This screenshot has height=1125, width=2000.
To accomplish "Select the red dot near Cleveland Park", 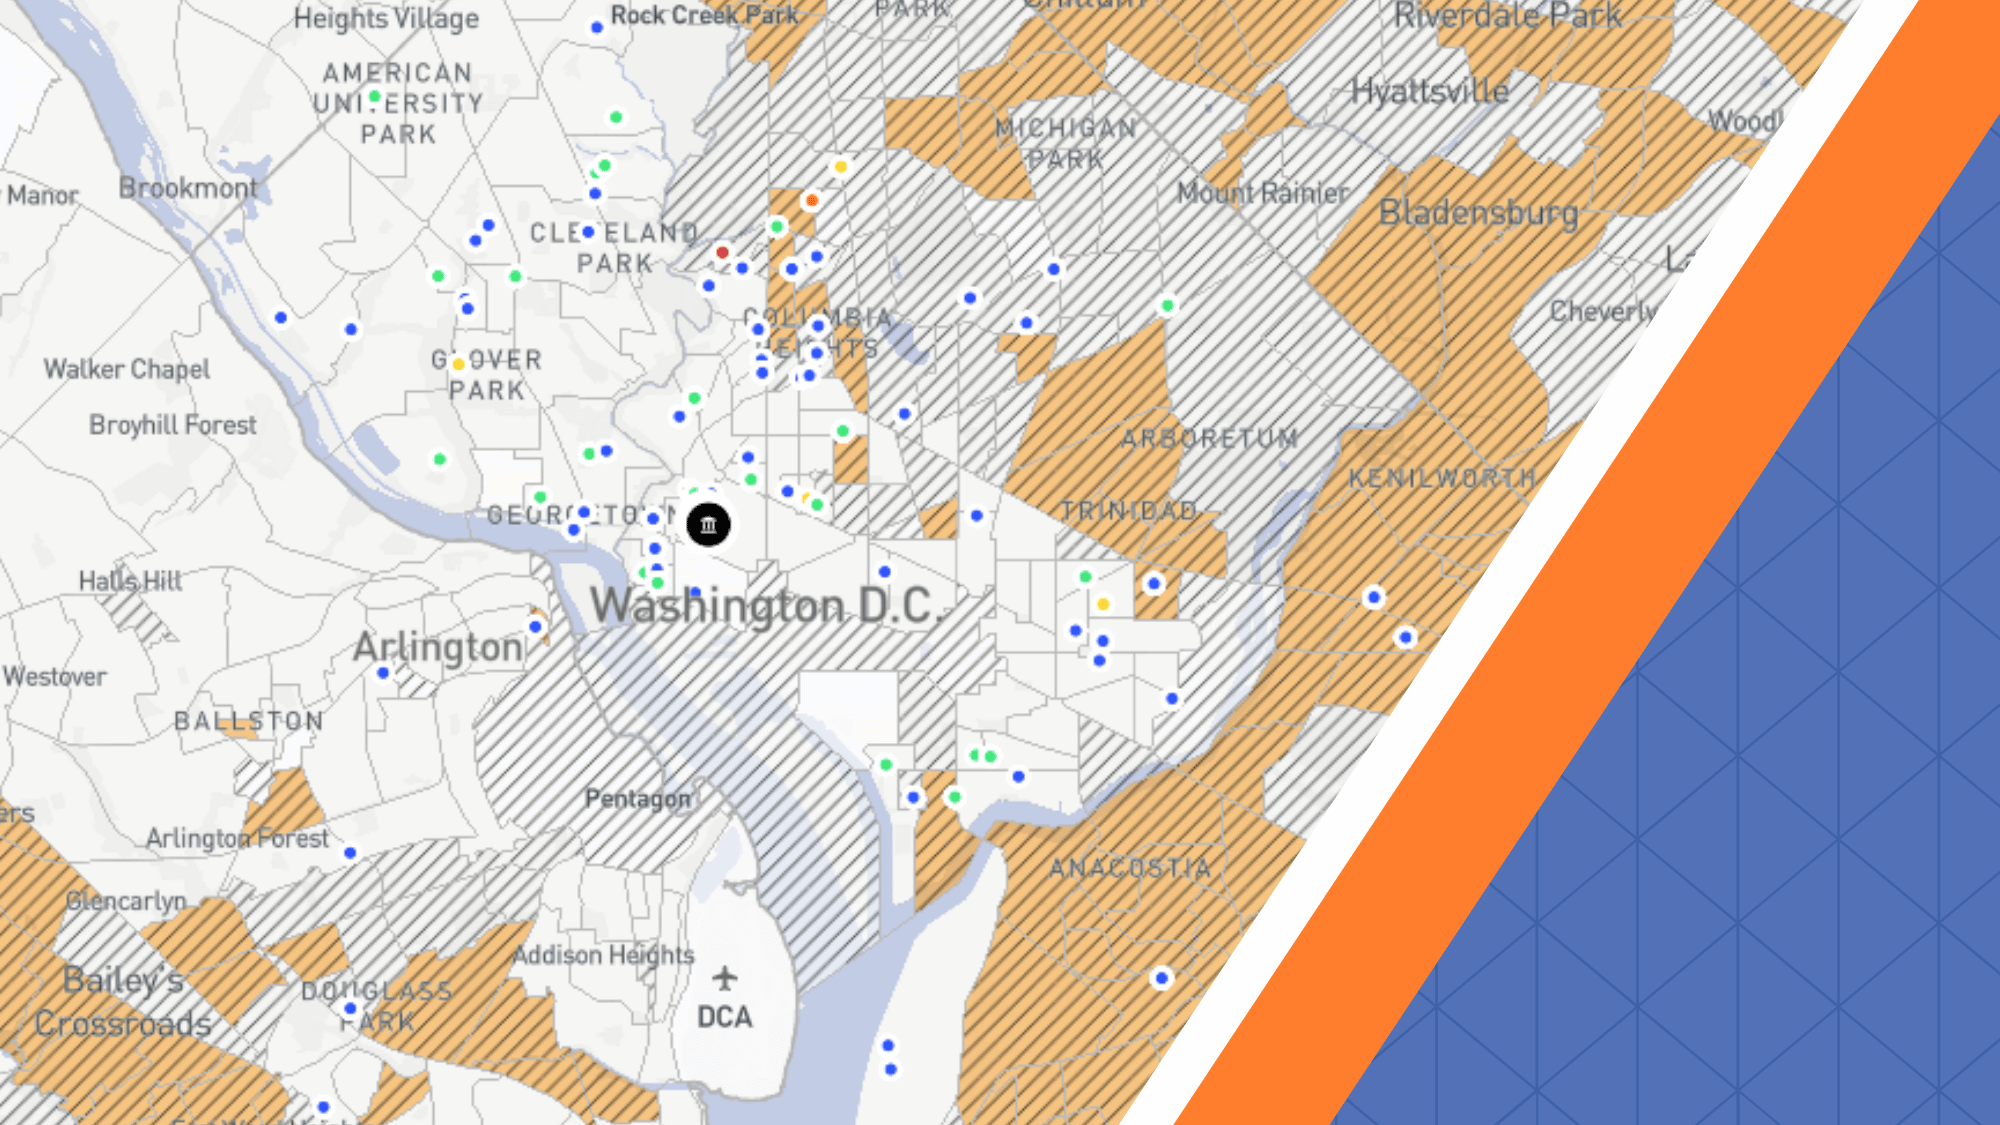I will pos(722,252).
